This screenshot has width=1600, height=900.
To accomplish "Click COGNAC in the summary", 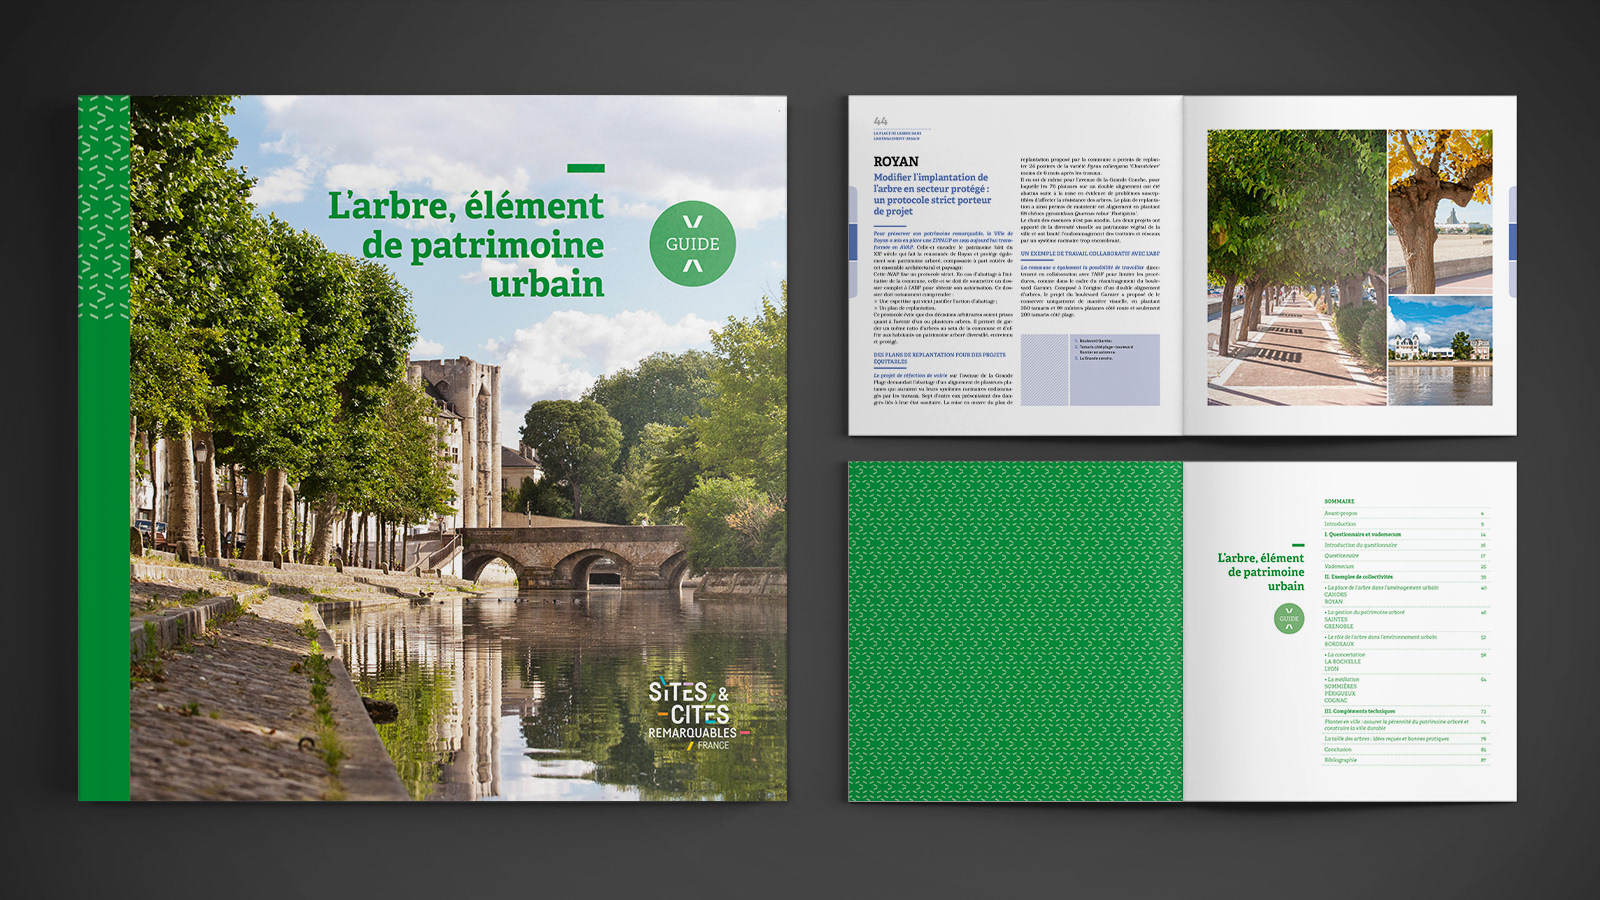I will pos(1336,700).
